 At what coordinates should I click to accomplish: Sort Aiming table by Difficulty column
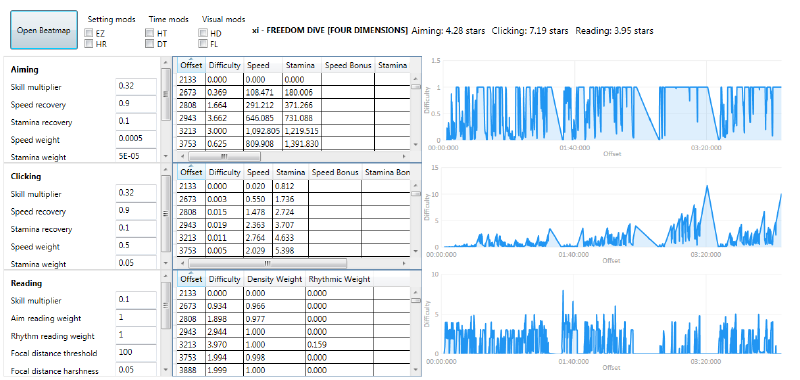point(225,65)
